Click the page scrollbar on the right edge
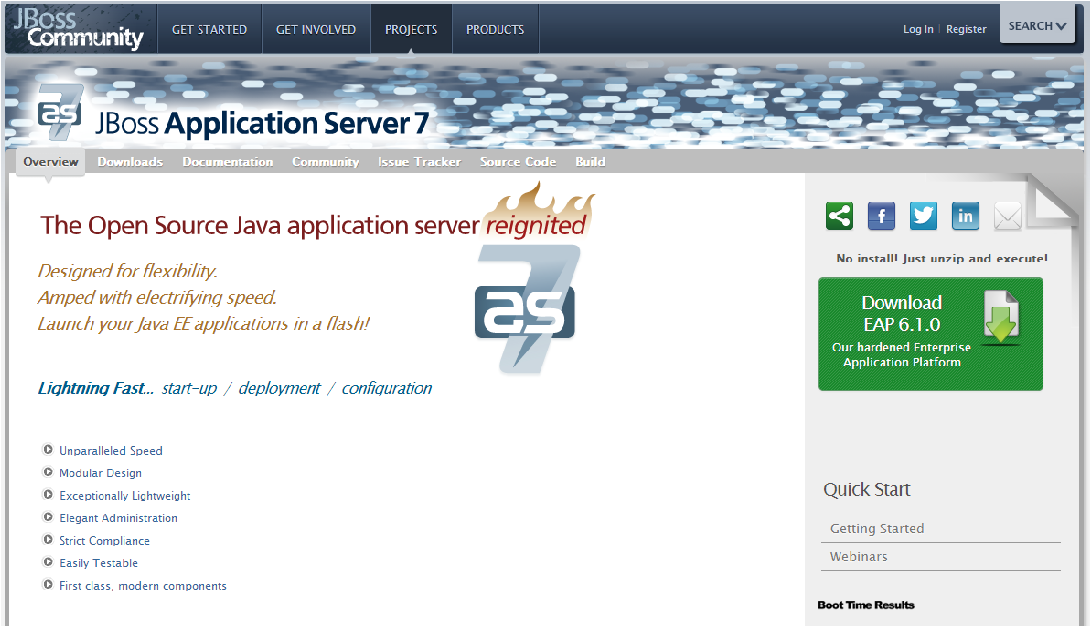The image size is (1092, 634). point(1086,300)
